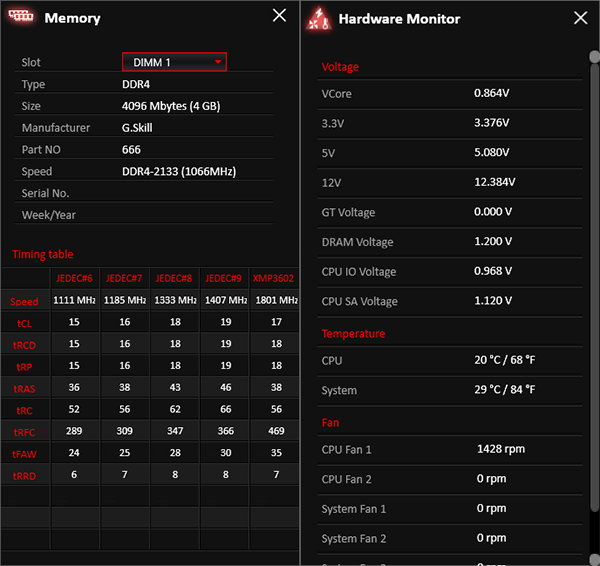This screenshot has height=566, width=600.
Task: Click the Serial No. label
Action: tap(45, 193)
